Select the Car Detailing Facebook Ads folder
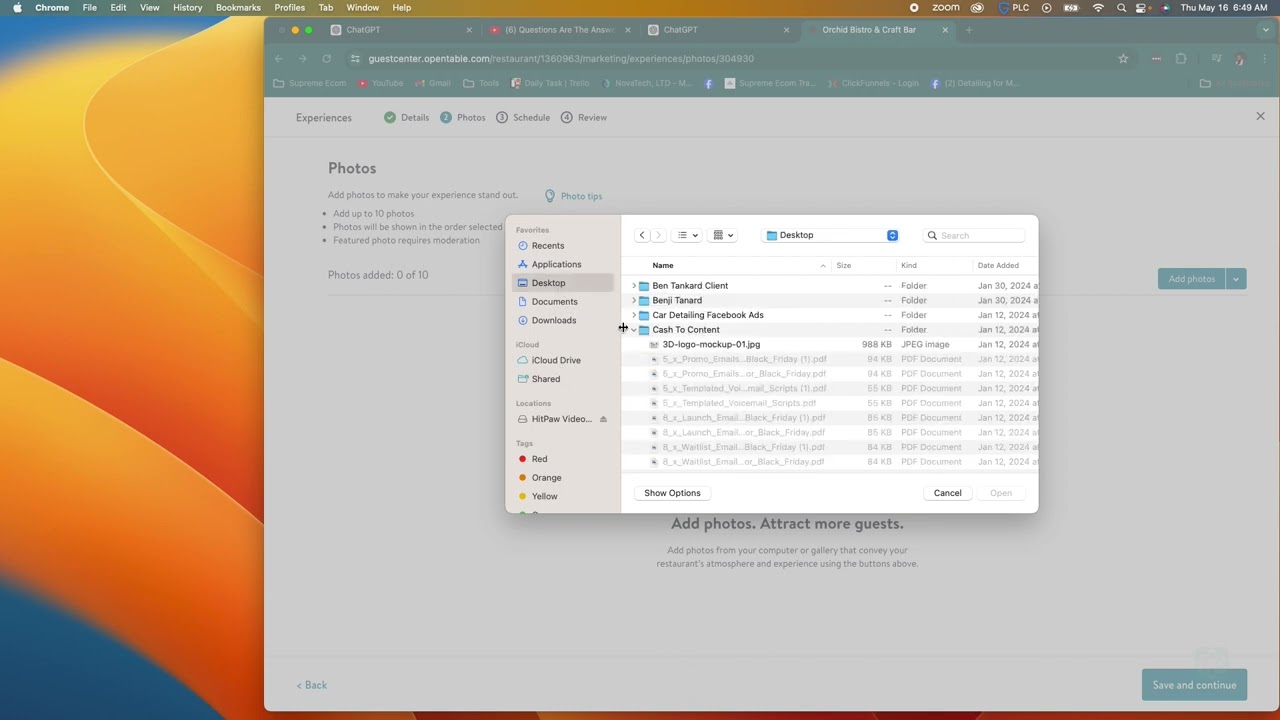This screenshot has width=1280, height=720. 832,315
